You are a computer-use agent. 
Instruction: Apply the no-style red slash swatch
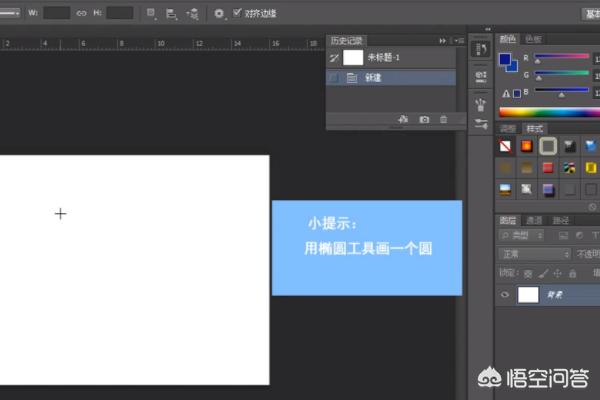coord(505,146)
